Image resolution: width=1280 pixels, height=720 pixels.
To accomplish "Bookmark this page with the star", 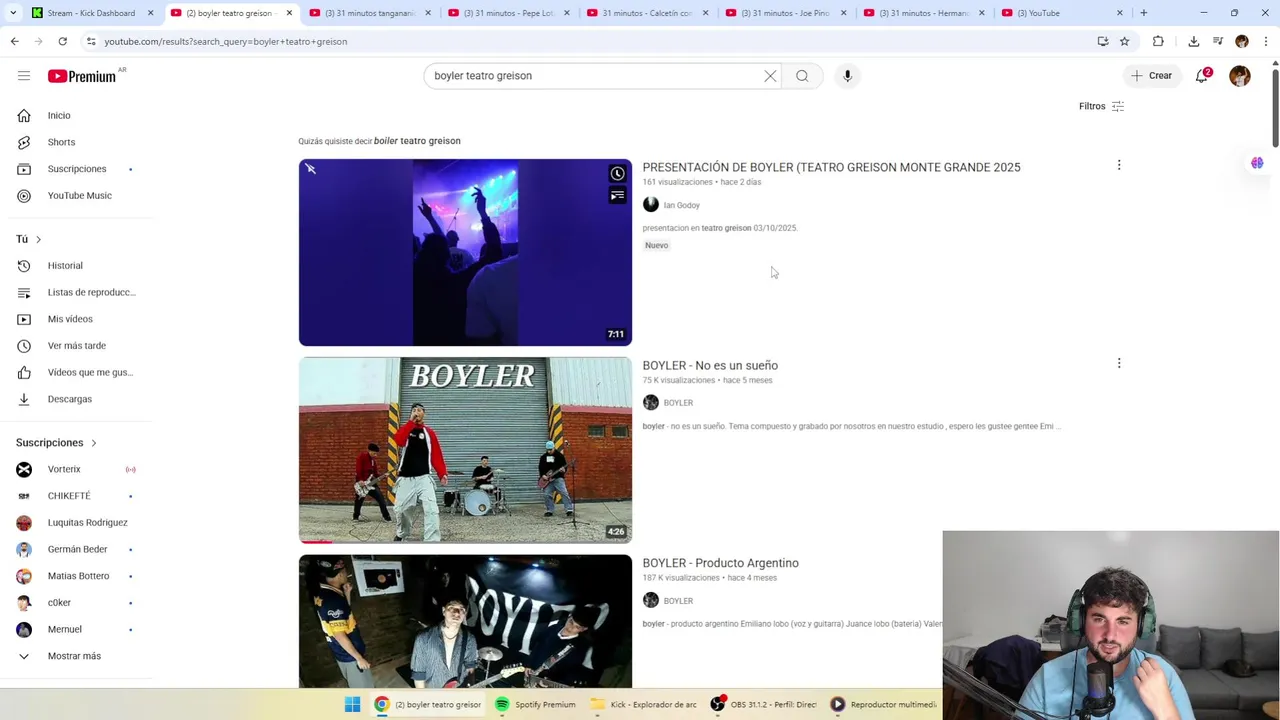I will [1124, 41].
